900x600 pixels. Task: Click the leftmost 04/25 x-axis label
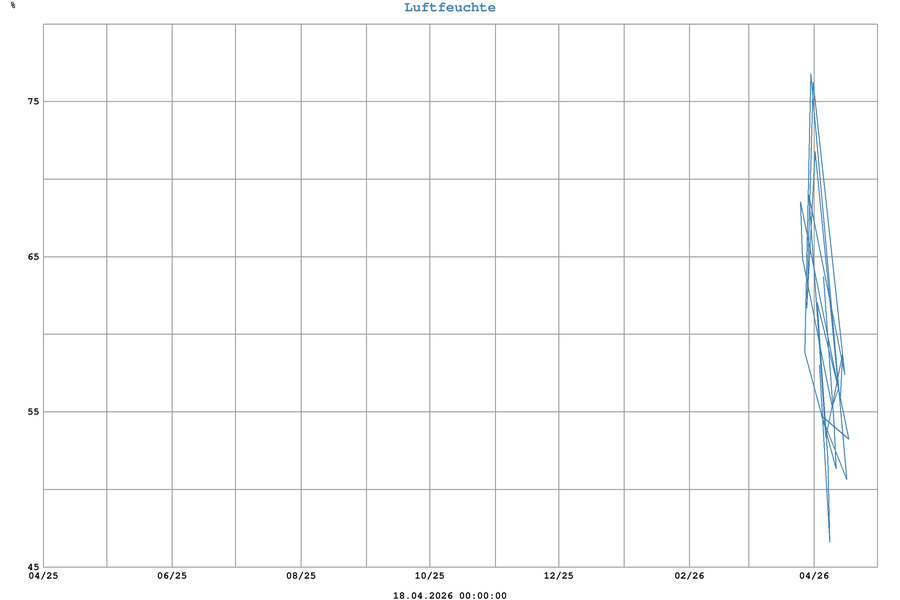[43, 576]
